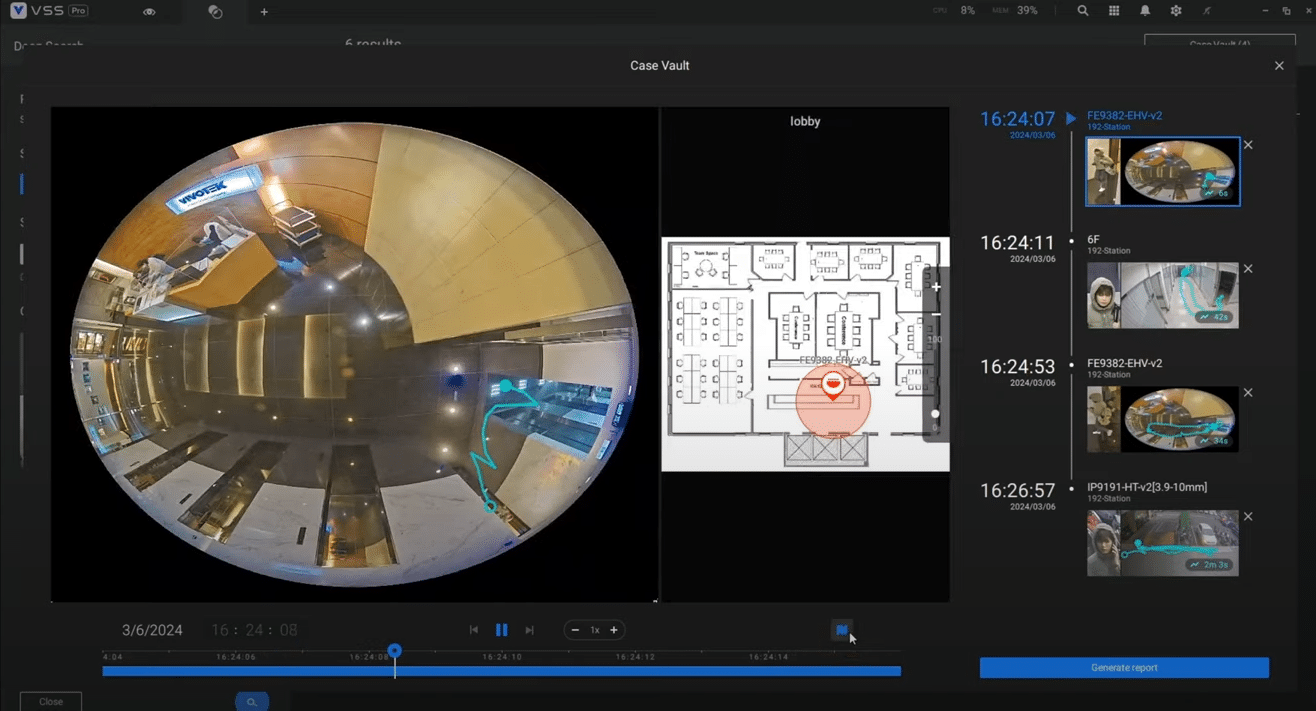Click the timeline playhead marker
1316x711 pixels.
click(395, 651)
